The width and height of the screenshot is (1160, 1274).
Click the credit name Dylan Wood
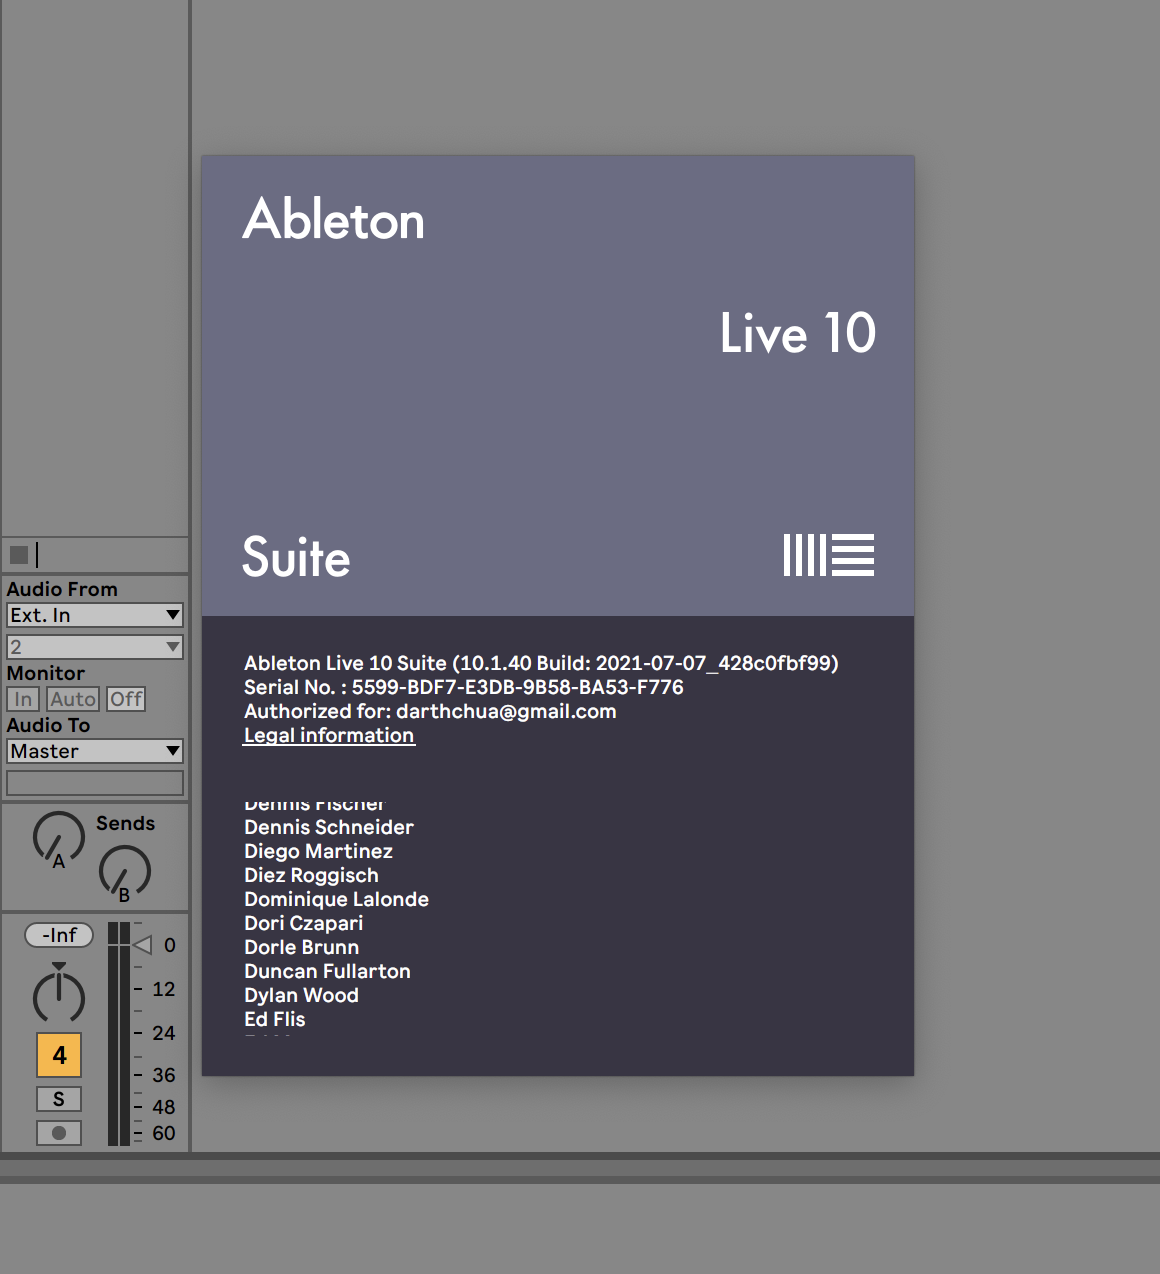(x=301, y=995)
